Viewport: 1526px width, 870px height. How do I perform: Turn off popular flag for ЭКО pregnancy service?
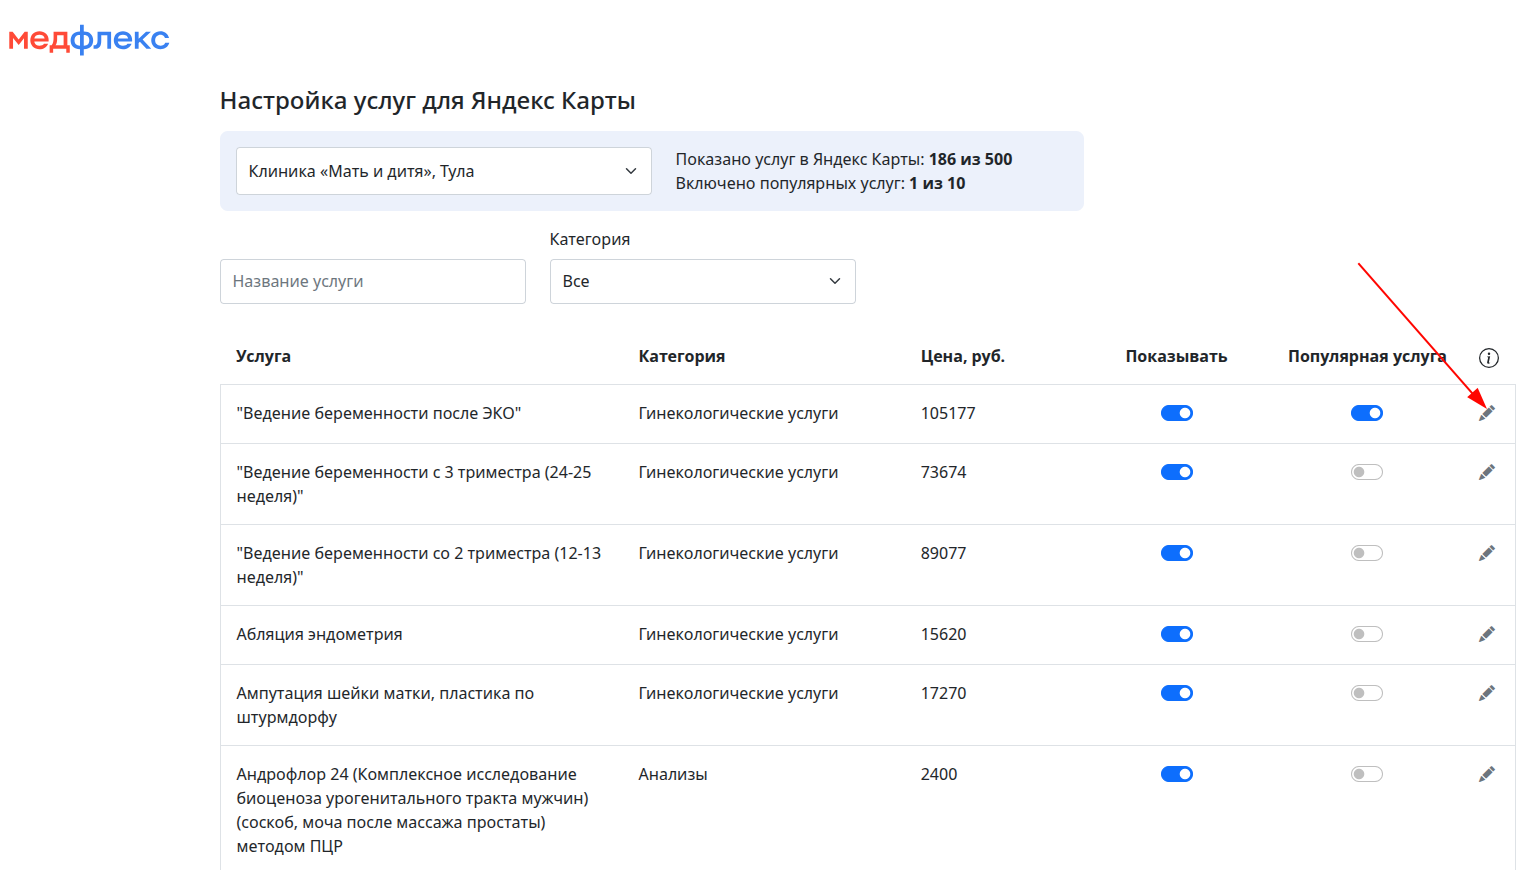click(x=1366, y=413)
